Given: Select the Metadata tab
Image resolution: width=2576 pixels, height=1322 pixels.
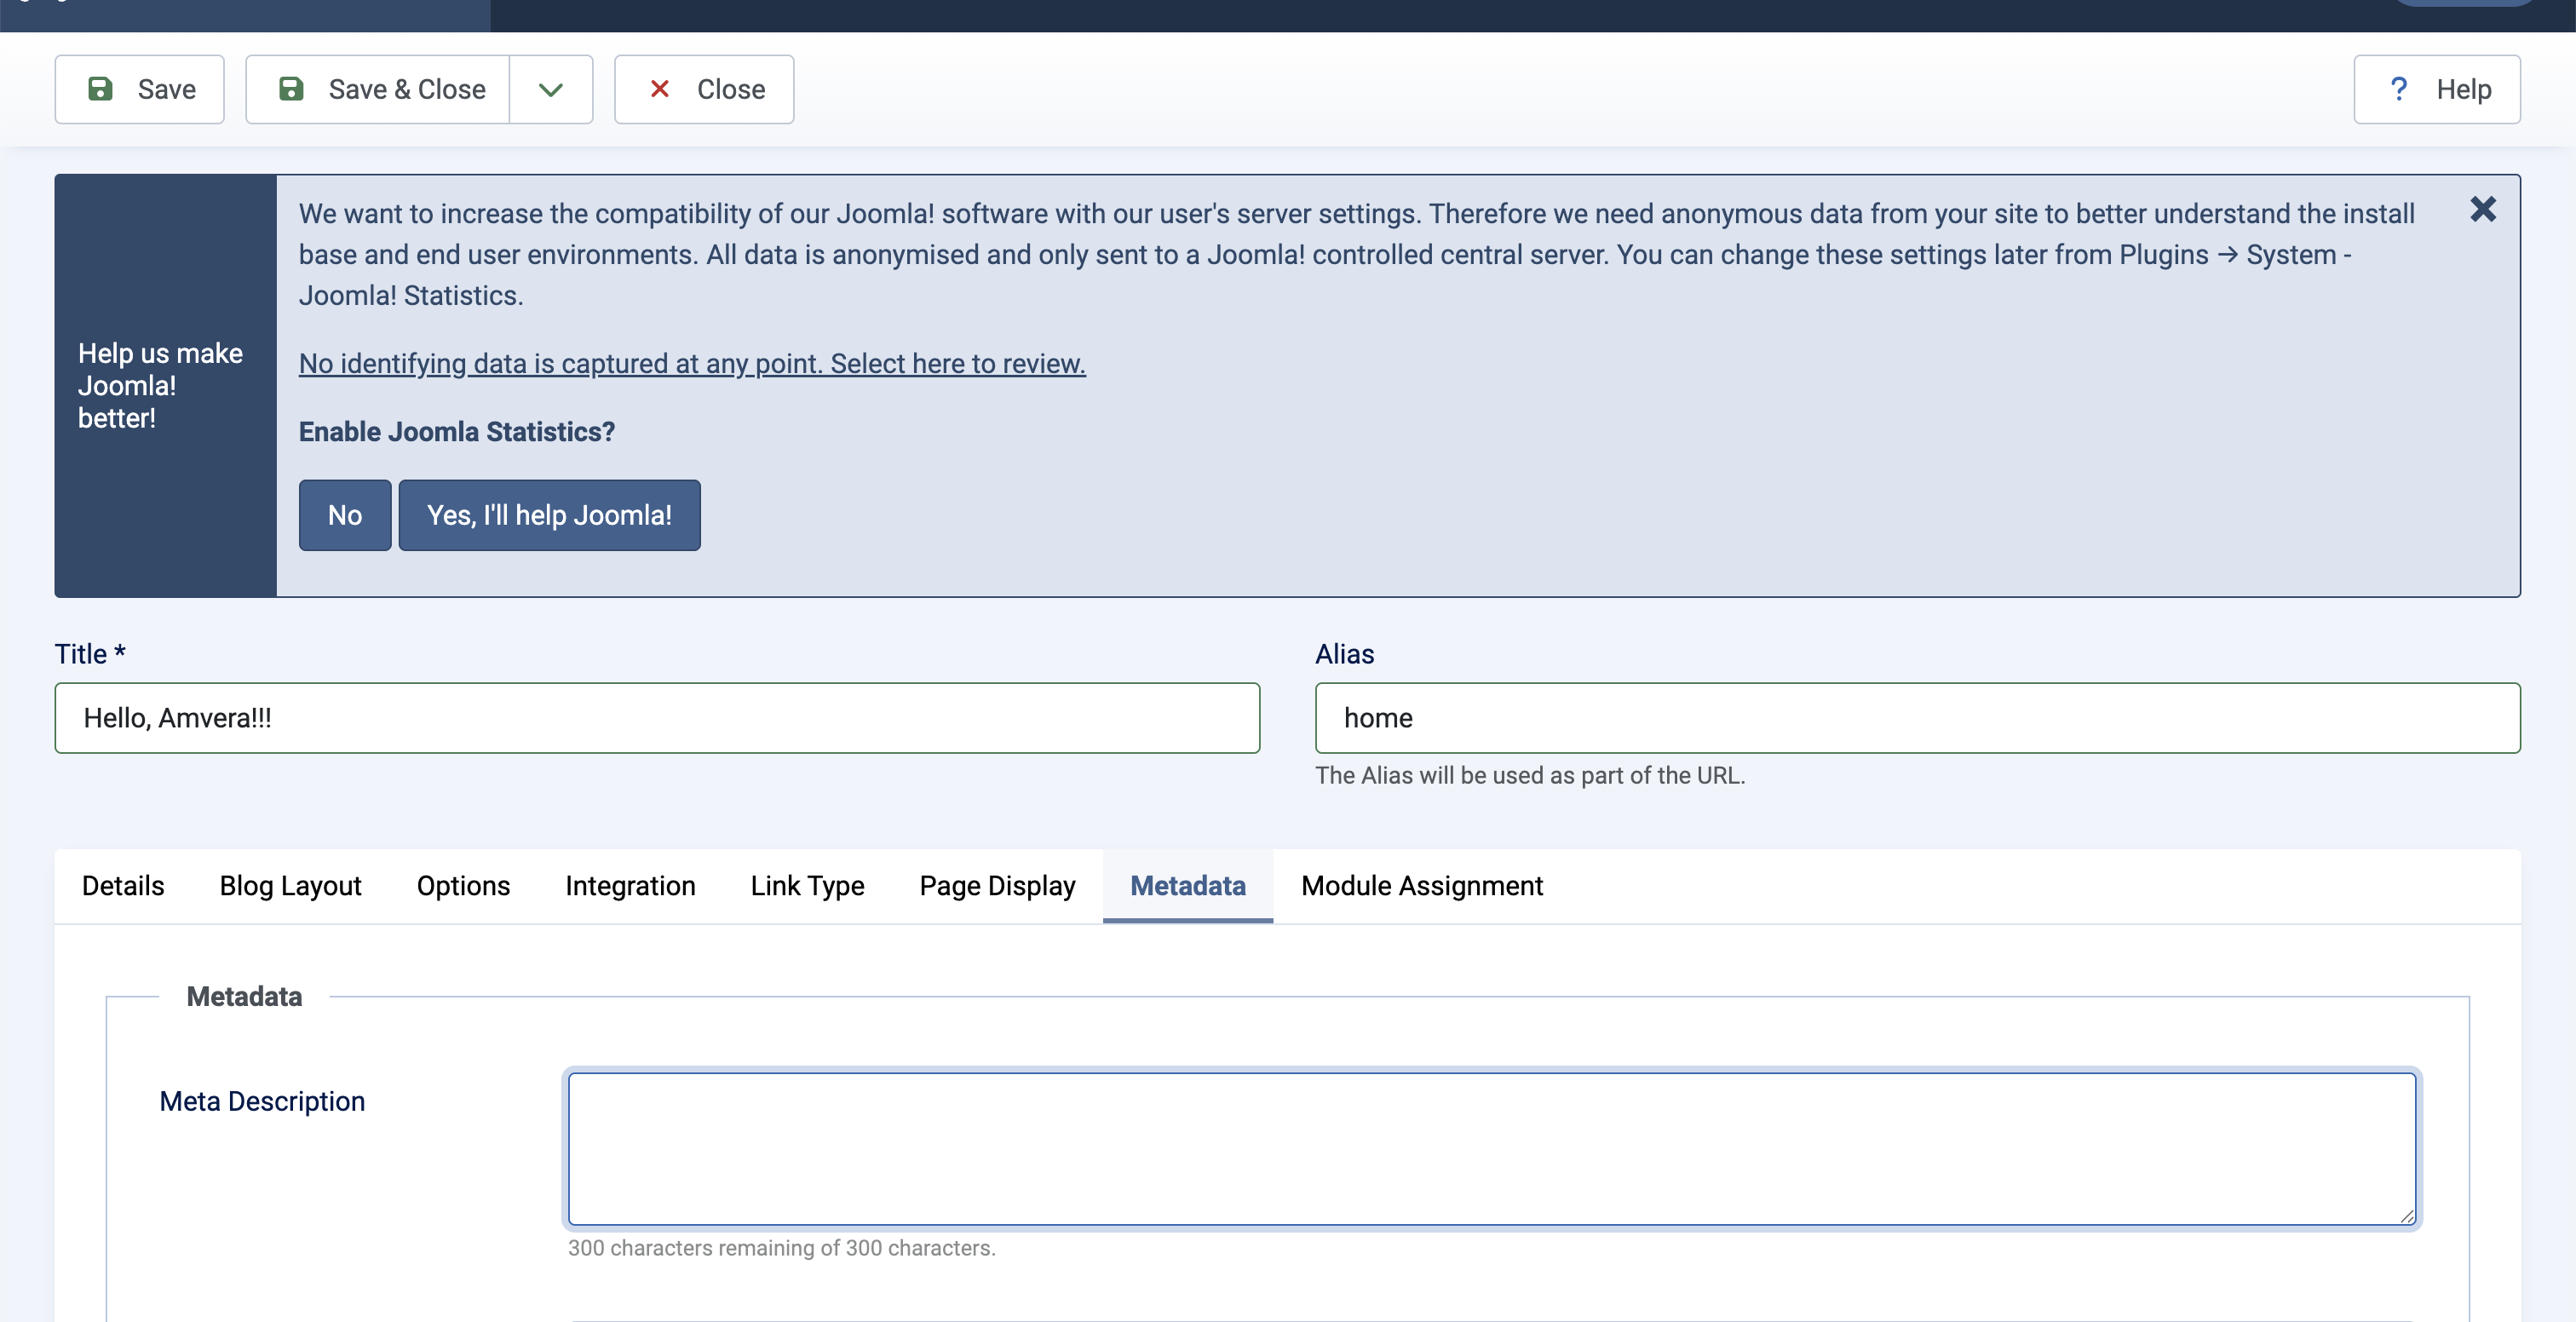Looking at the screenshot, I should (x=1188, y=886).
